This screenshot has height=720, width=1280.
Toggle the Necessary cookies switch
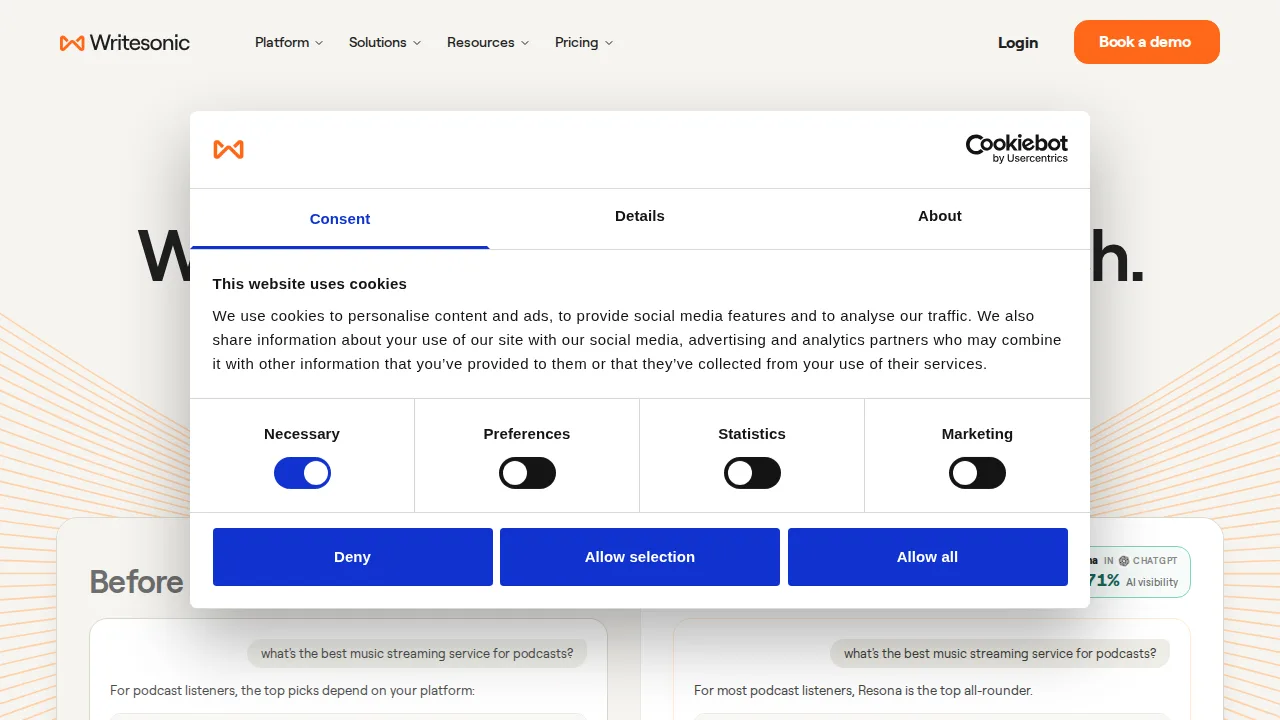pos(302,473)
